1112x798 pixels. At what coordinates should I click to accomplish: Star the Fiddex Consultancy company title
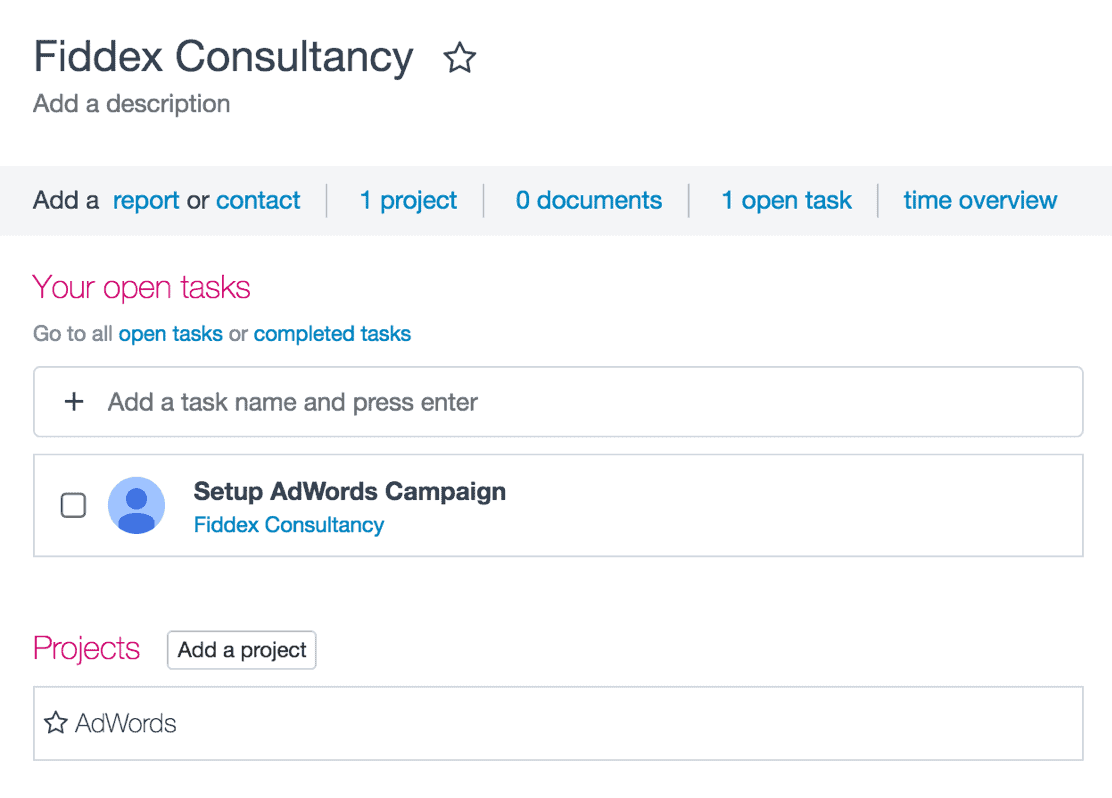[460, 58]
